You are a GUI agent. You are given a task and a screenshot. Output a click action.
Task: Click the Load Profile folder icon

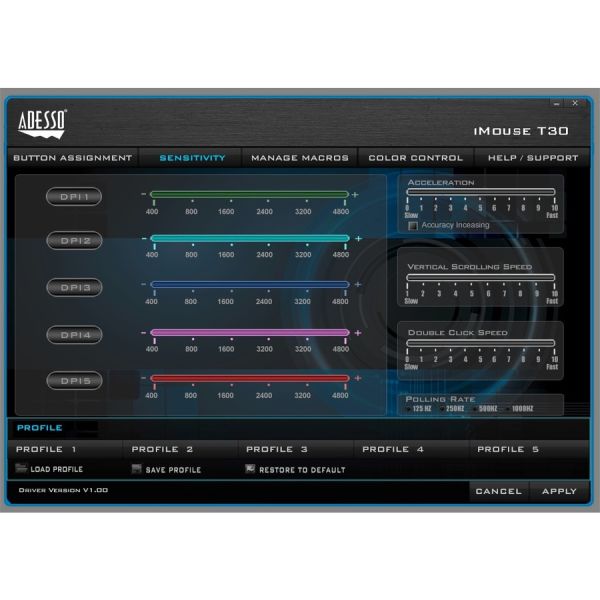(x=22, y=468)
